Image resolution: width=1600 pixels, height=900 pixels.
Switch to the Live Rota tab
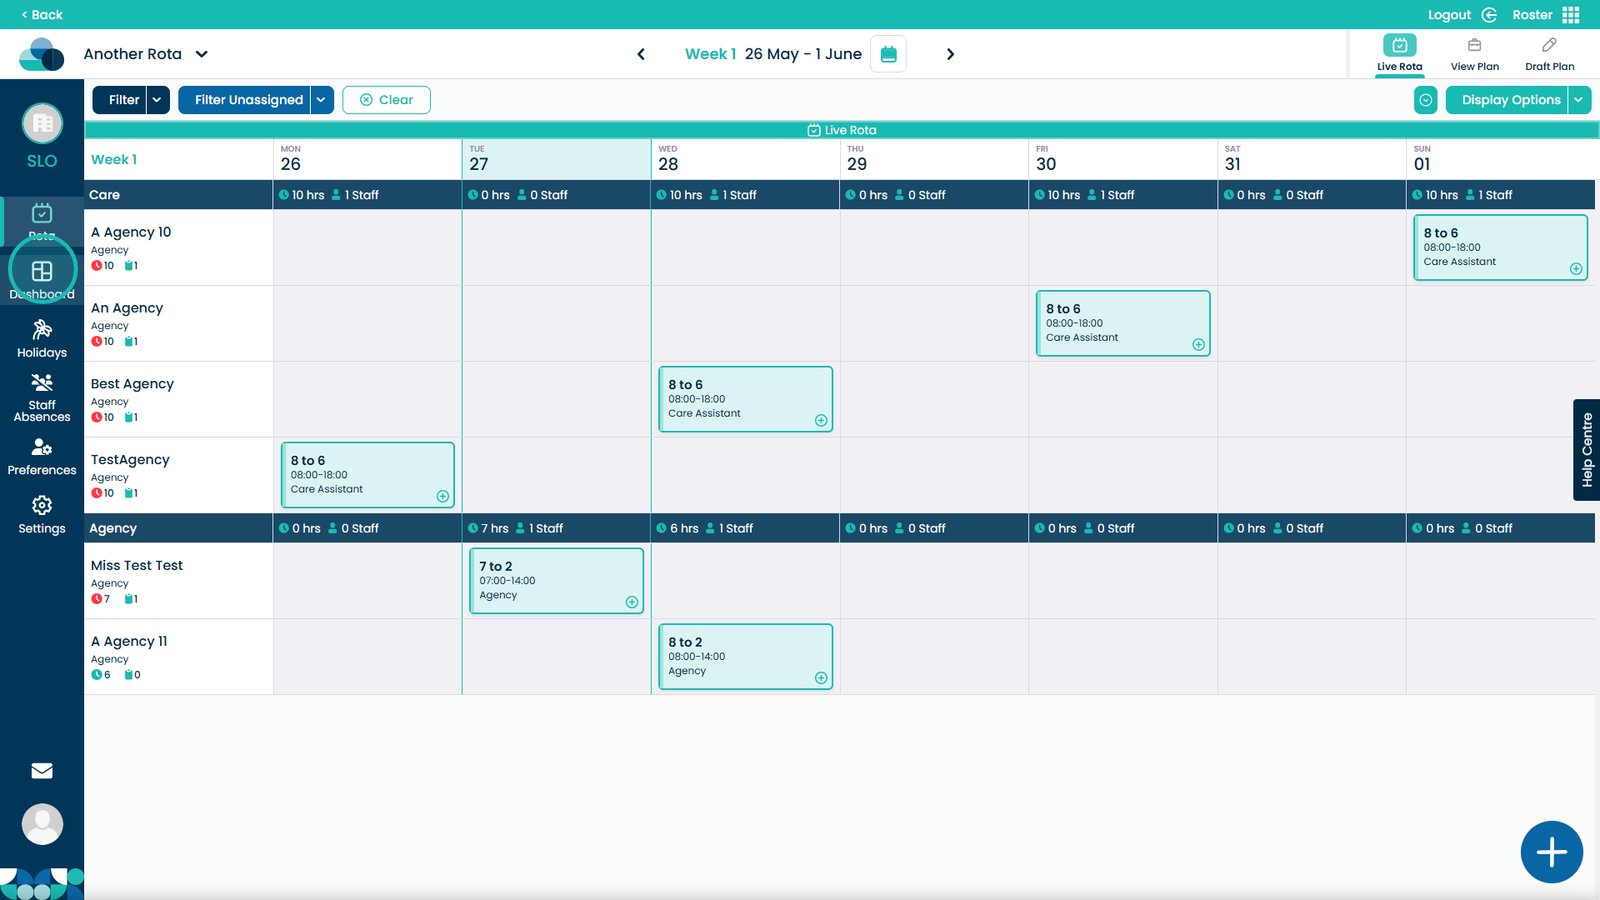pyautogui.click(x=1399, y=54)
